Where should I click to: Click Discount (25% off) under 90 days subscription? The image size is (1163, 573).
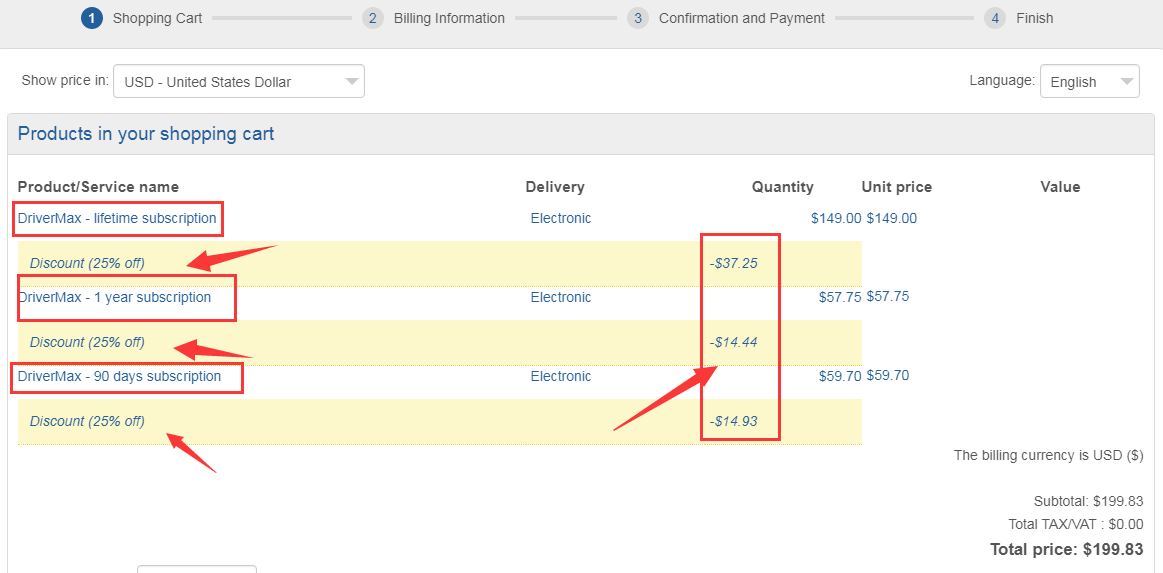pyautogui.click(x=87, y=421)
